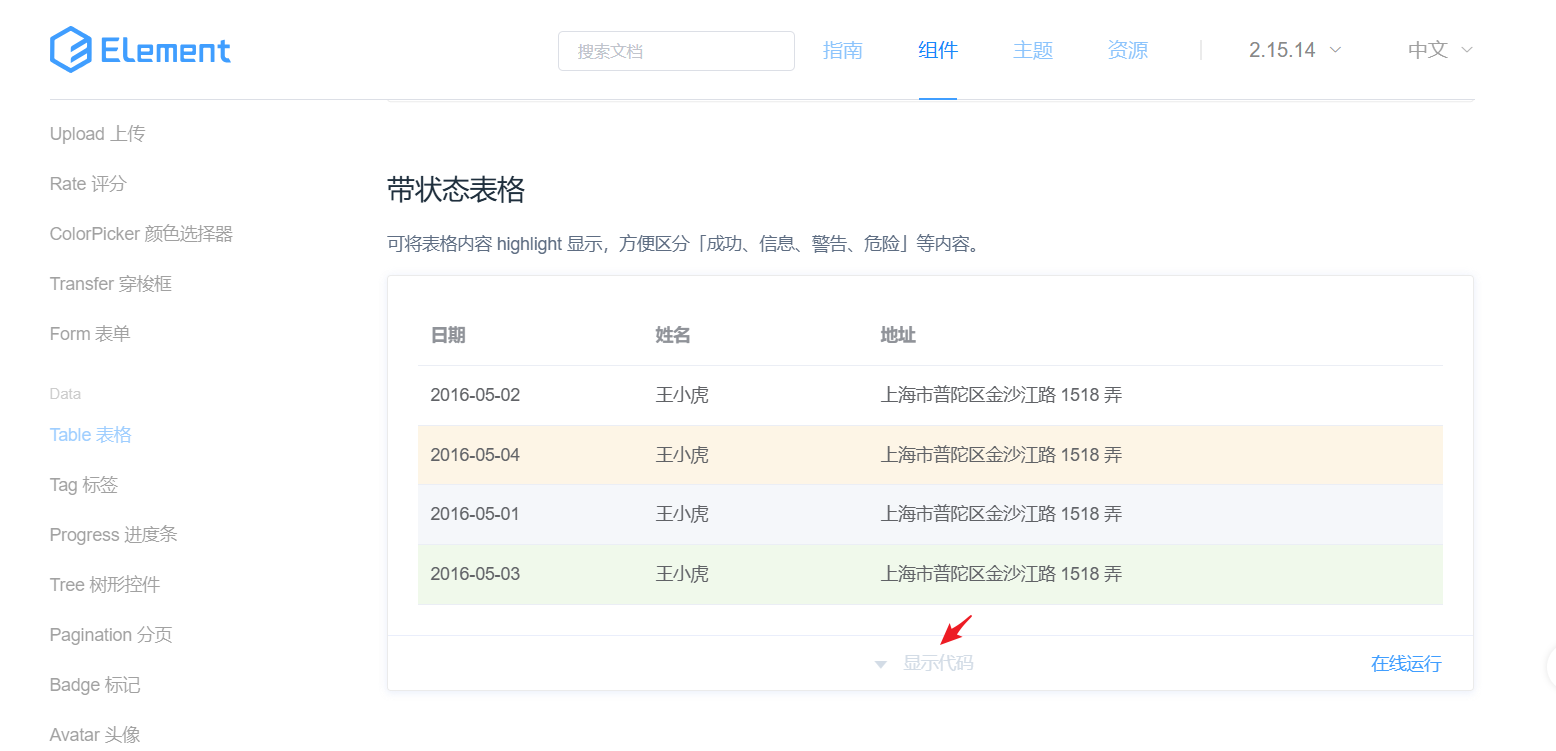
Task: Open the Transfer 穿梭框 component page
Action: (x=110, y=283)
